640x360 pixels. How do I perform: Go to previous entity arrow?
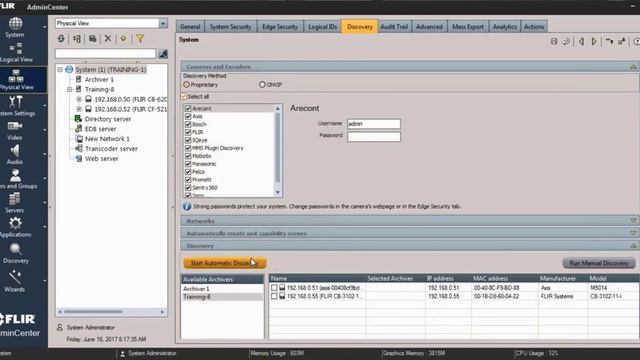tap(581, 41)
